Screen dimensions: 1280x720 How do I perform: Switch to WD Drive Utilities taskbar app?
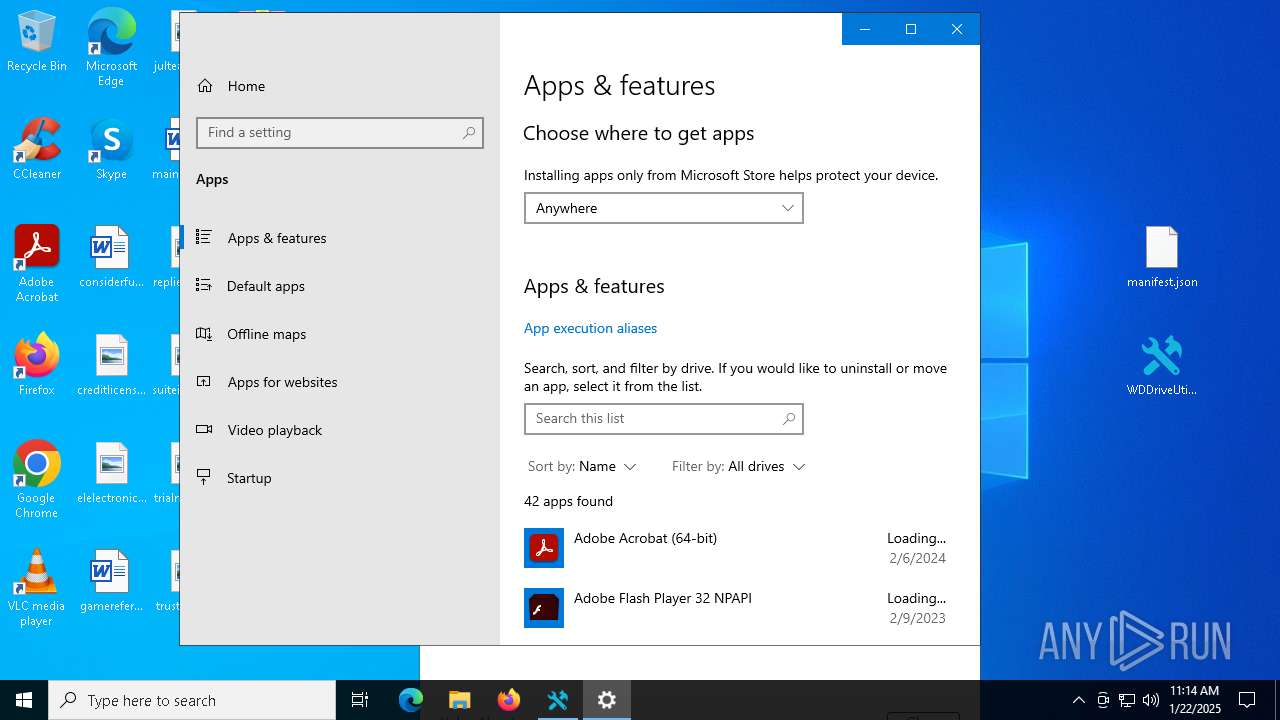(558, 700)
